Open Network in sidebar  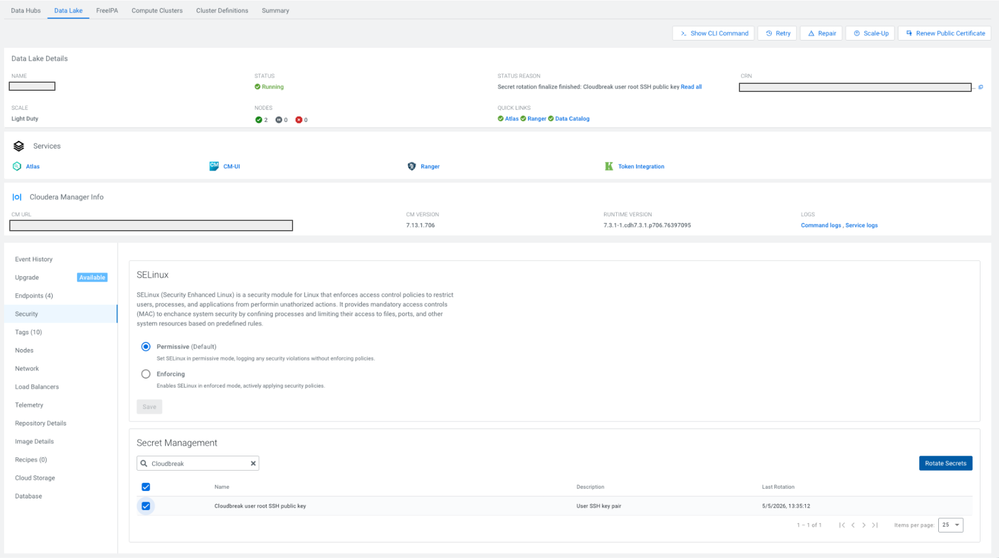(61, 369)
